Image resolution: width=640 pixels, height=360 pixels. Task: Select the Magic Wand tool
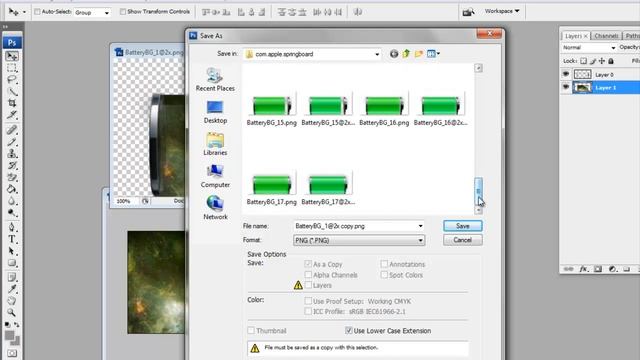[12, 91]
